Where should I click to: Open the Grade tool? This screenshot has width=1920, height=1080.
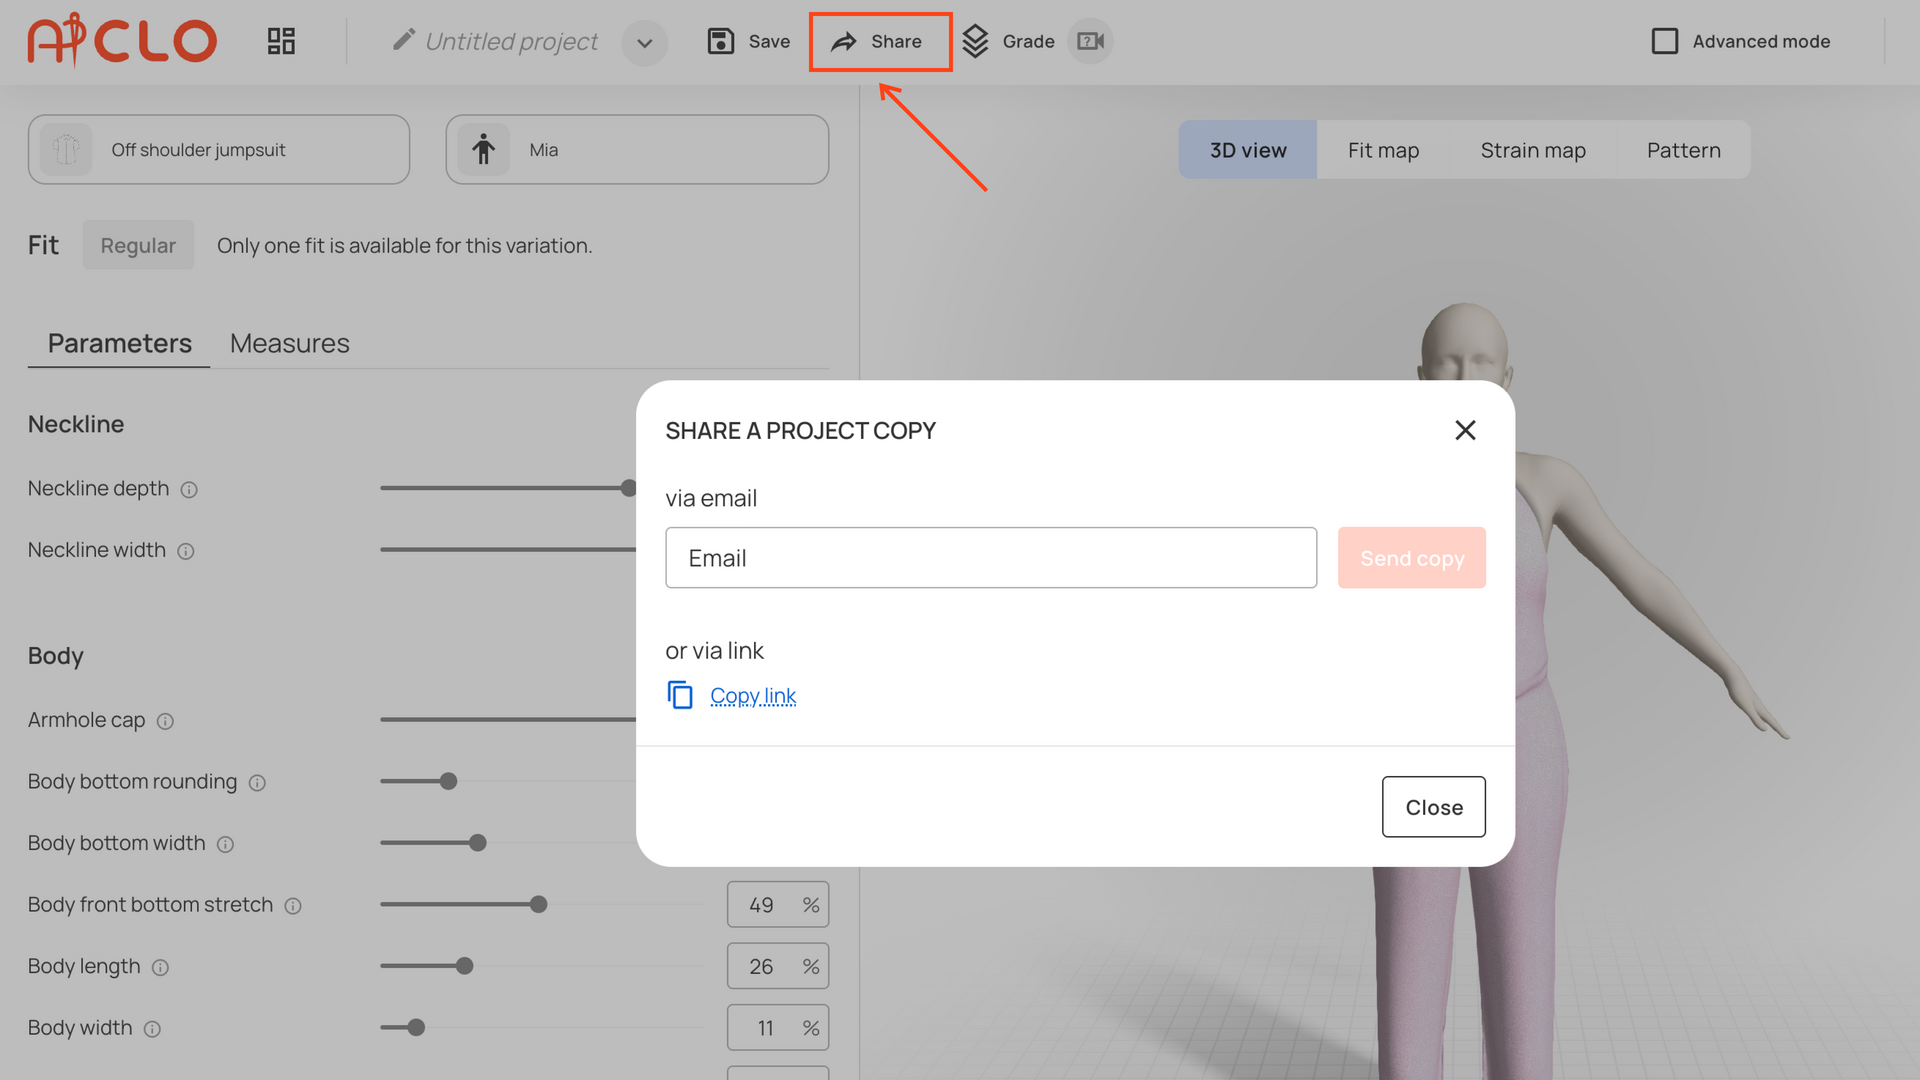coord(1008,41)
